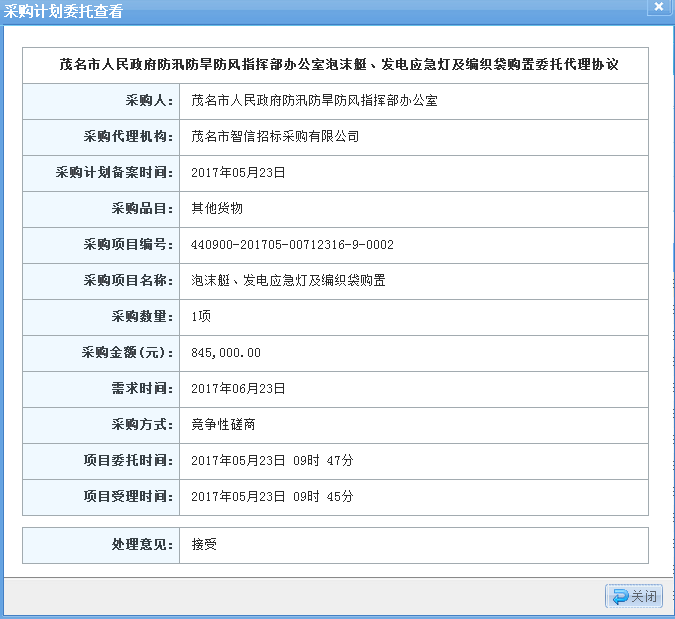Click entrust time ending in 09时 47分

272,461
